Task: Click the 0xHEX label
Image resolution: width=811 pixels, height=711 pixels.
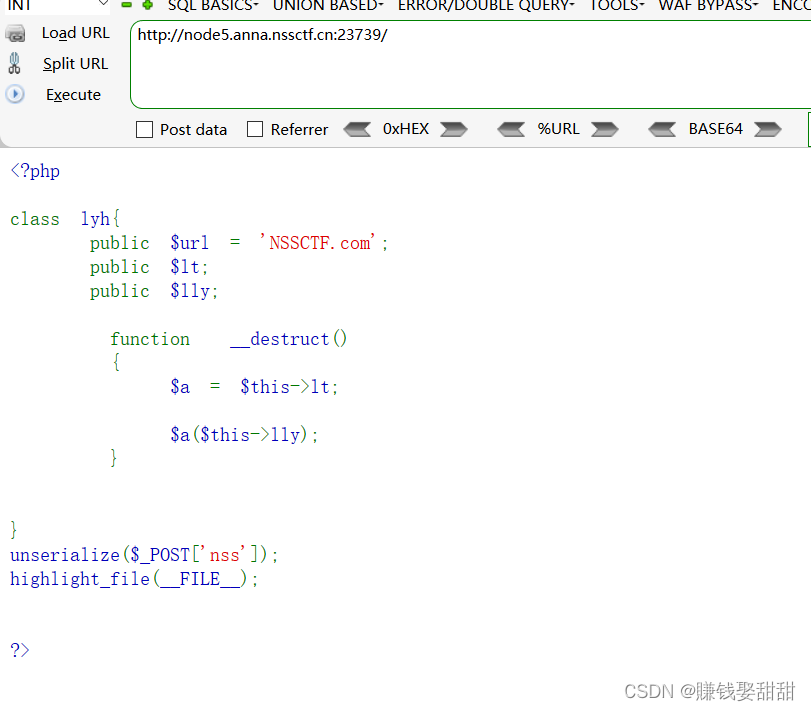Action: tap(406, 129)
